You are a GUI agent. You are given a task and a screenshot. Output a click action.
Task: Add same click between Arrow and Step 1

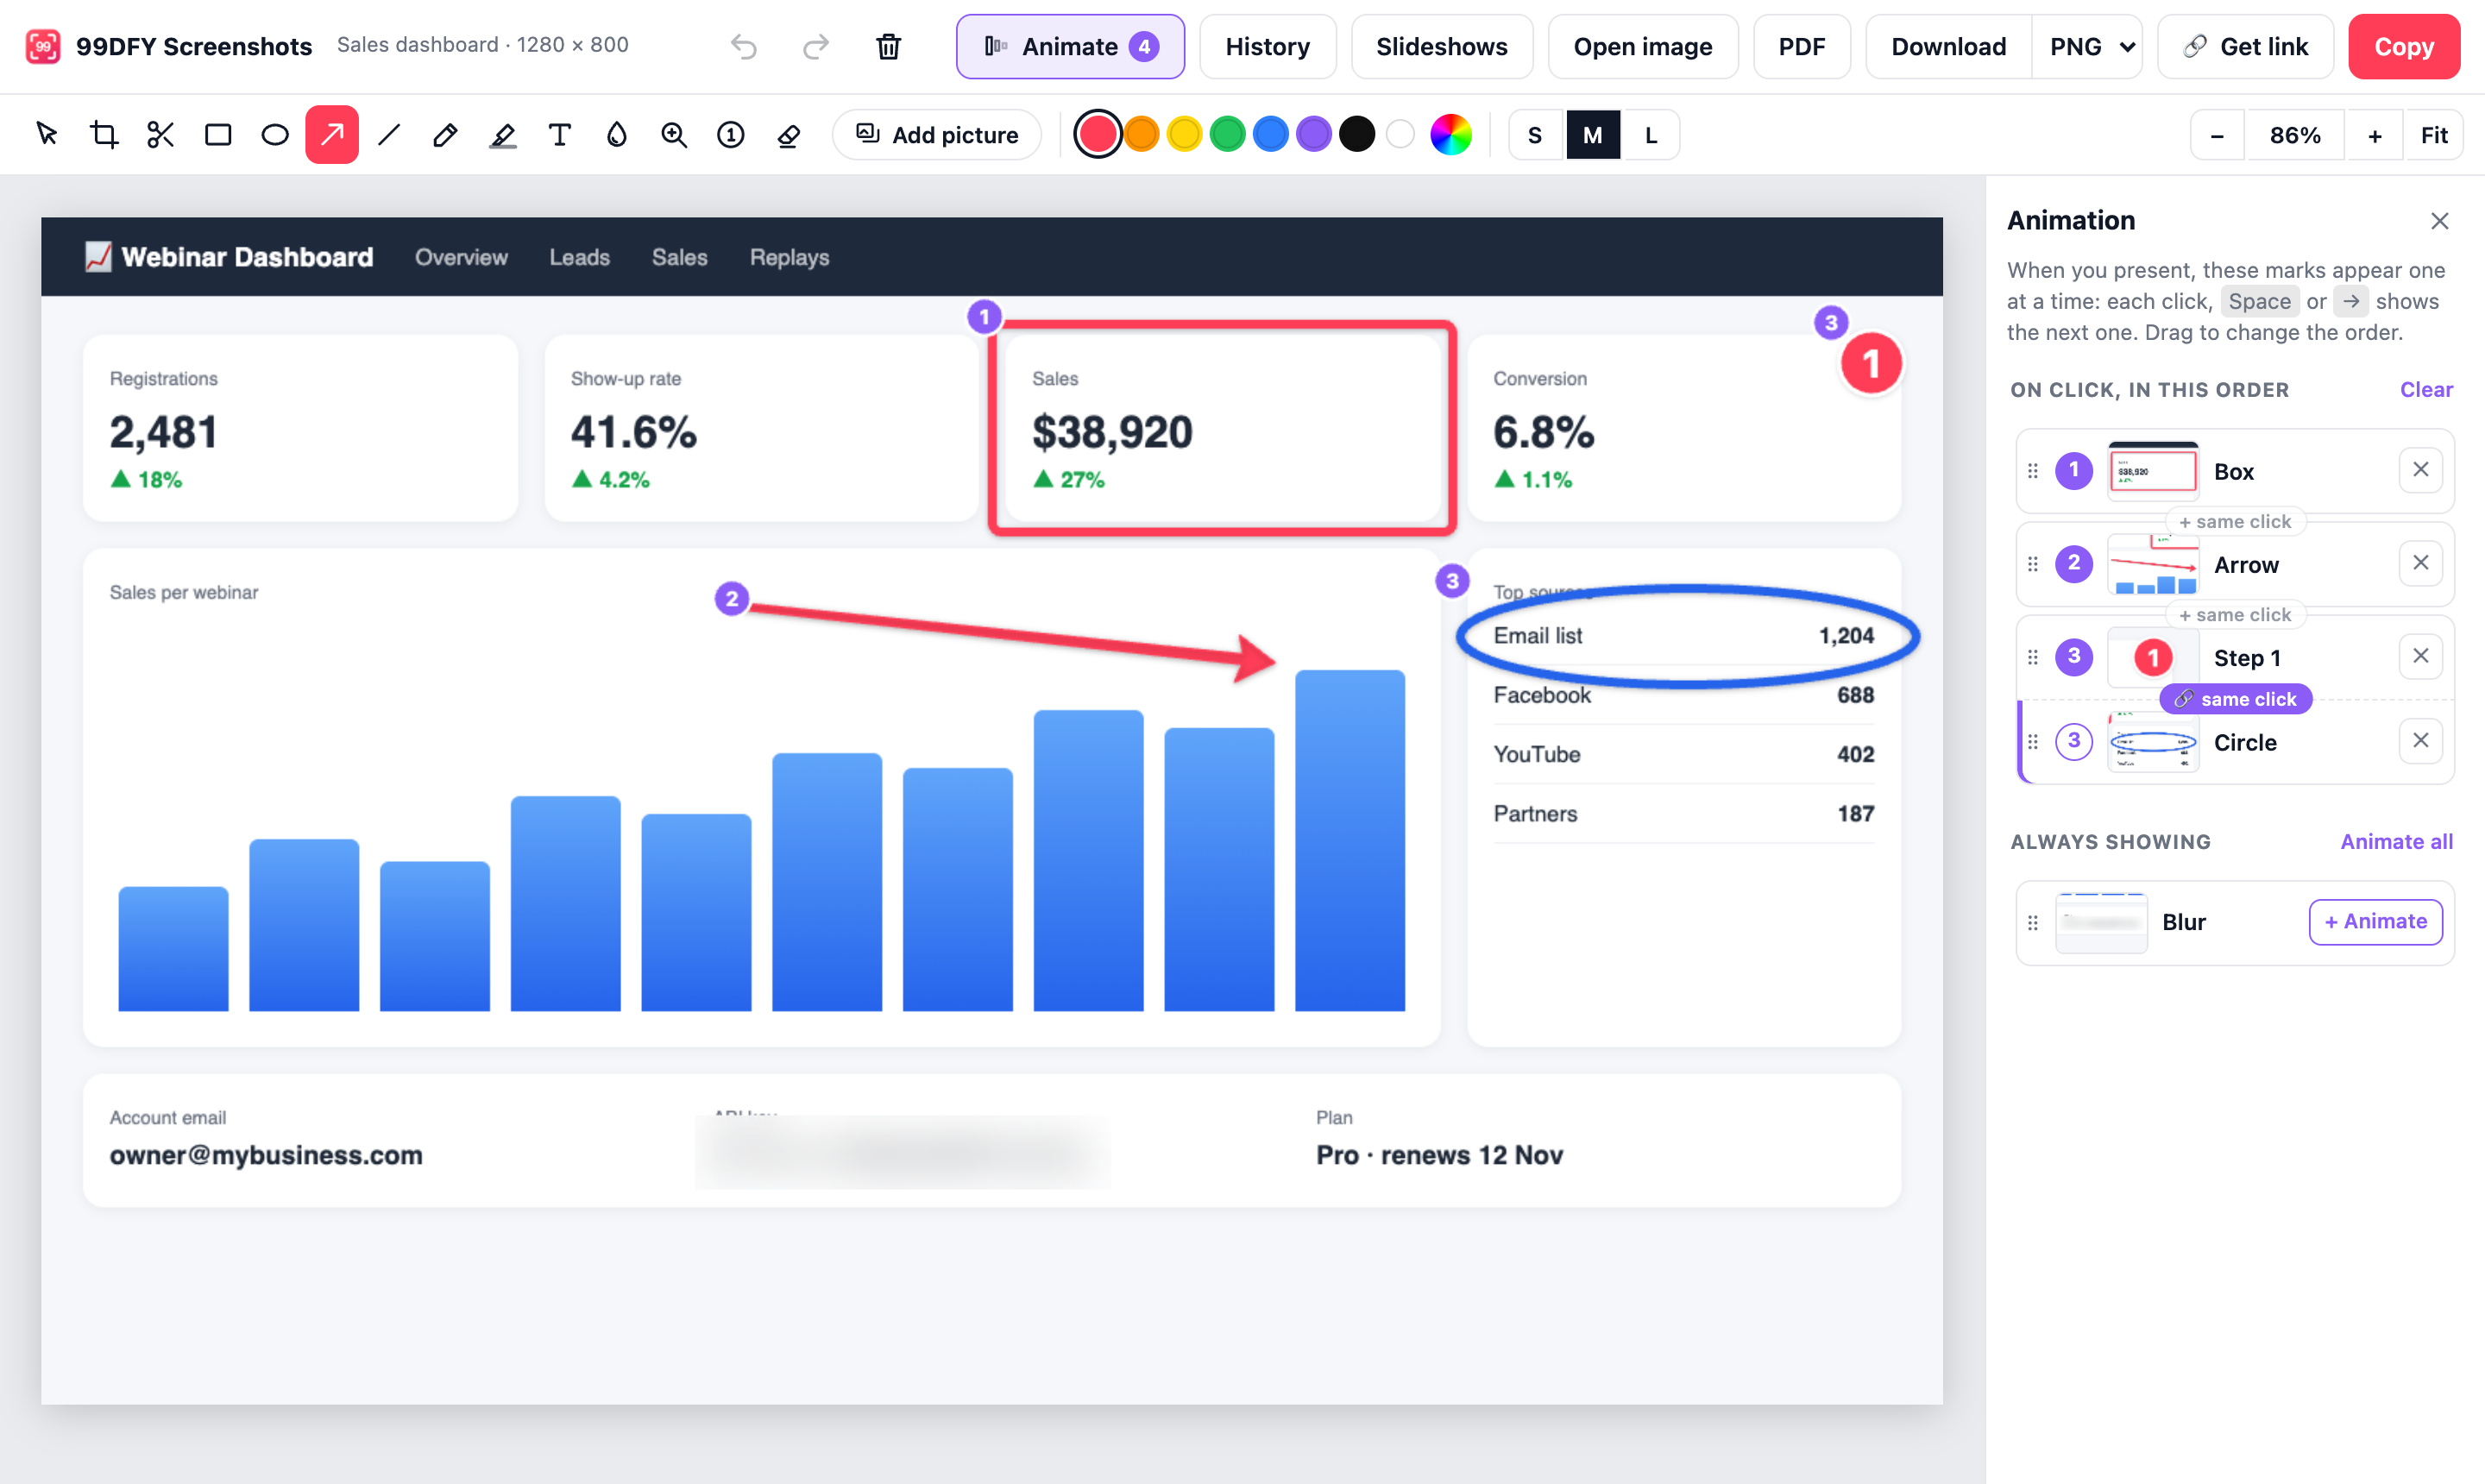2235,614
